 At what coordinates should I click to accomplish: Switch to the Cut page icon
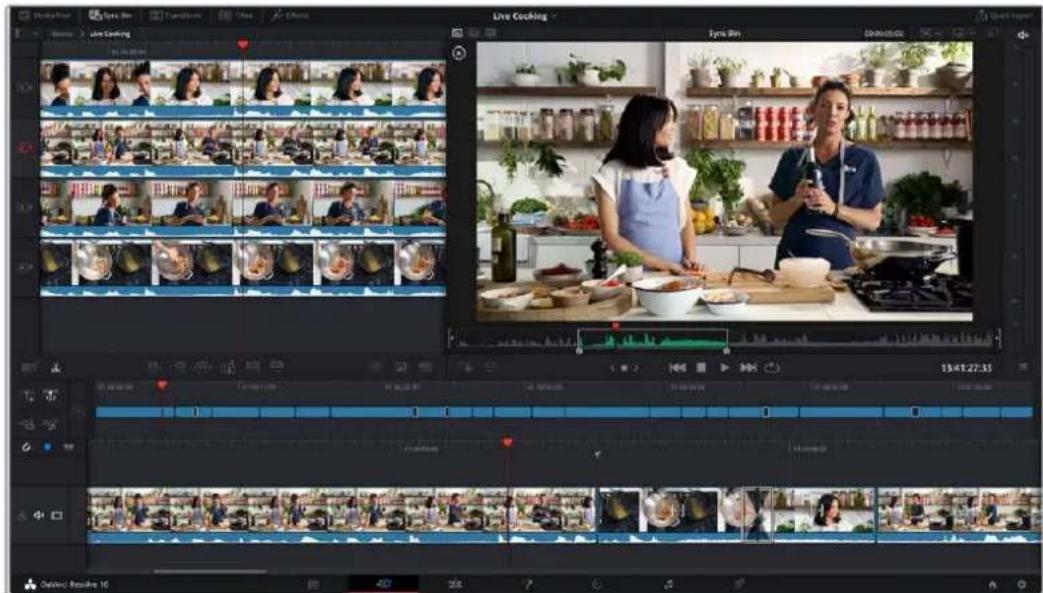pos(384,584)
